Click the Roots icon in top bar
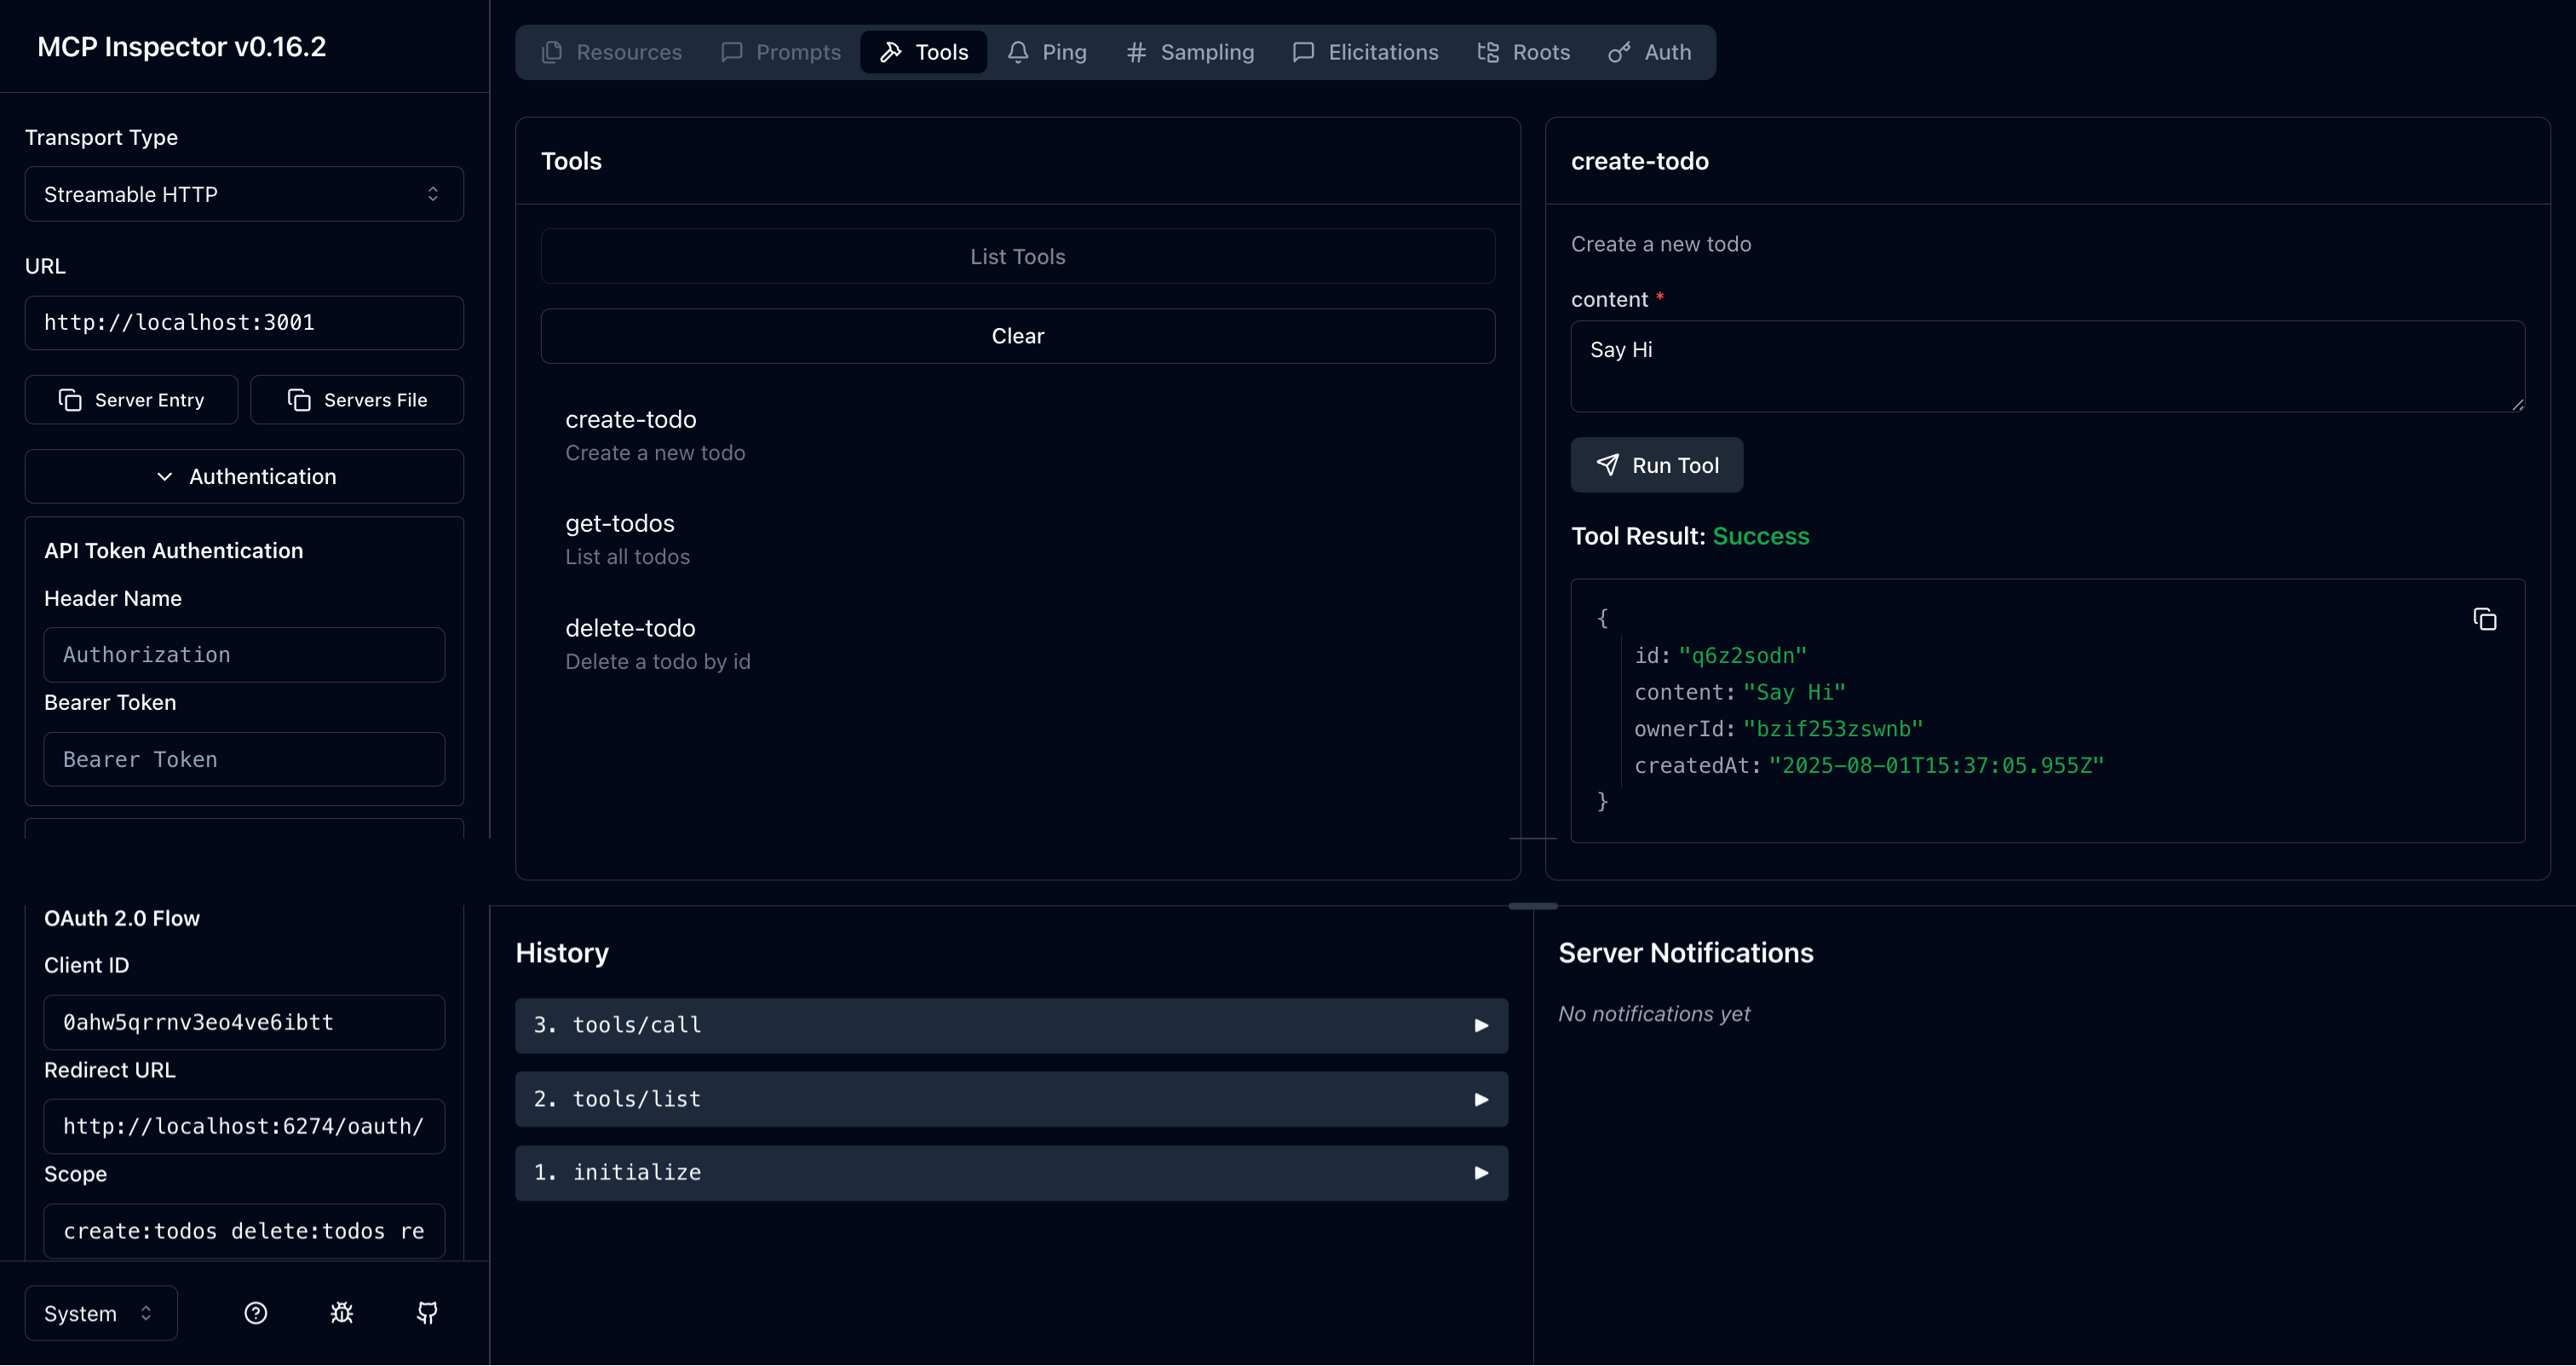Screen dimensions: 2576x1366 1489,52
